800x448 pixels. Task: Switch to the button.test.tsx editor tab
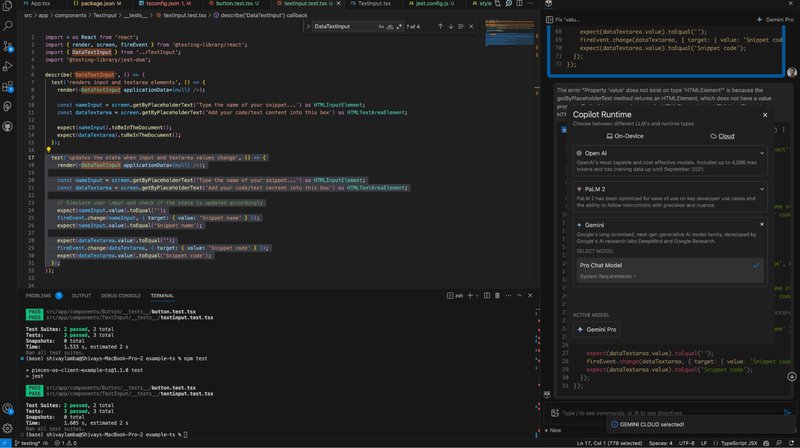point(236,4)
